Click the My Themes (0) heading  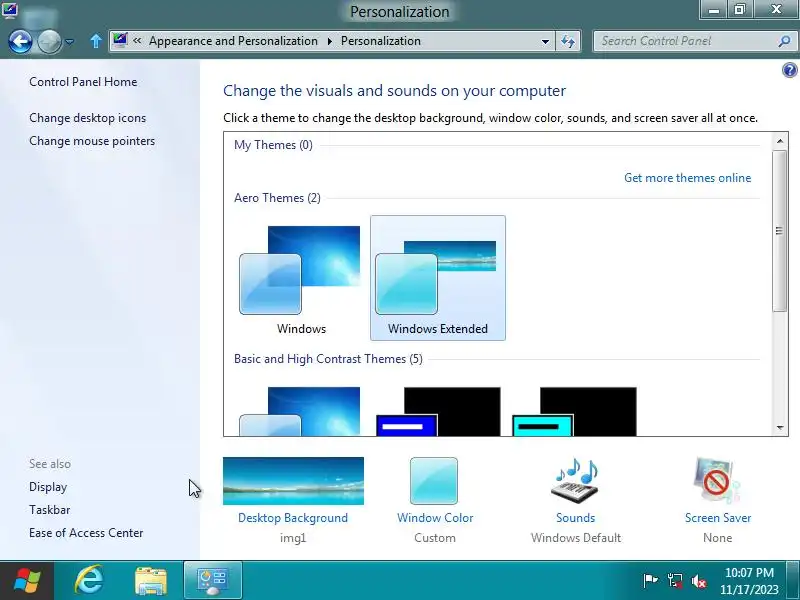pyautogui.click(x=273, y=145)
